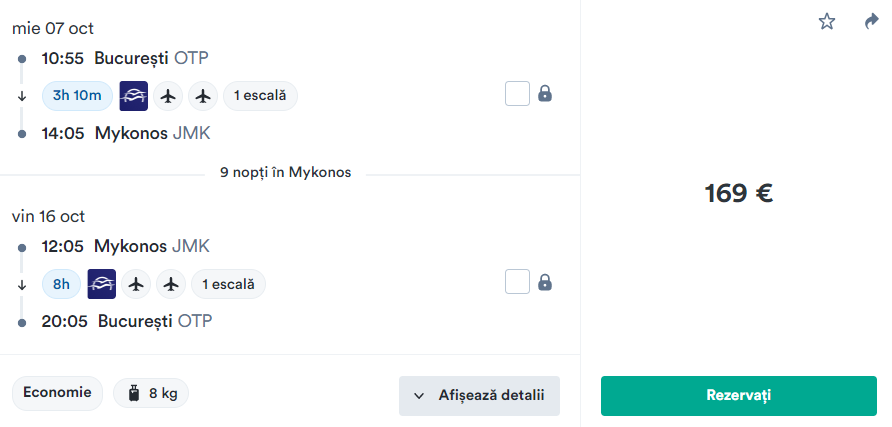
Task: Click second plane icon on return flight
Action: point(171,284)
